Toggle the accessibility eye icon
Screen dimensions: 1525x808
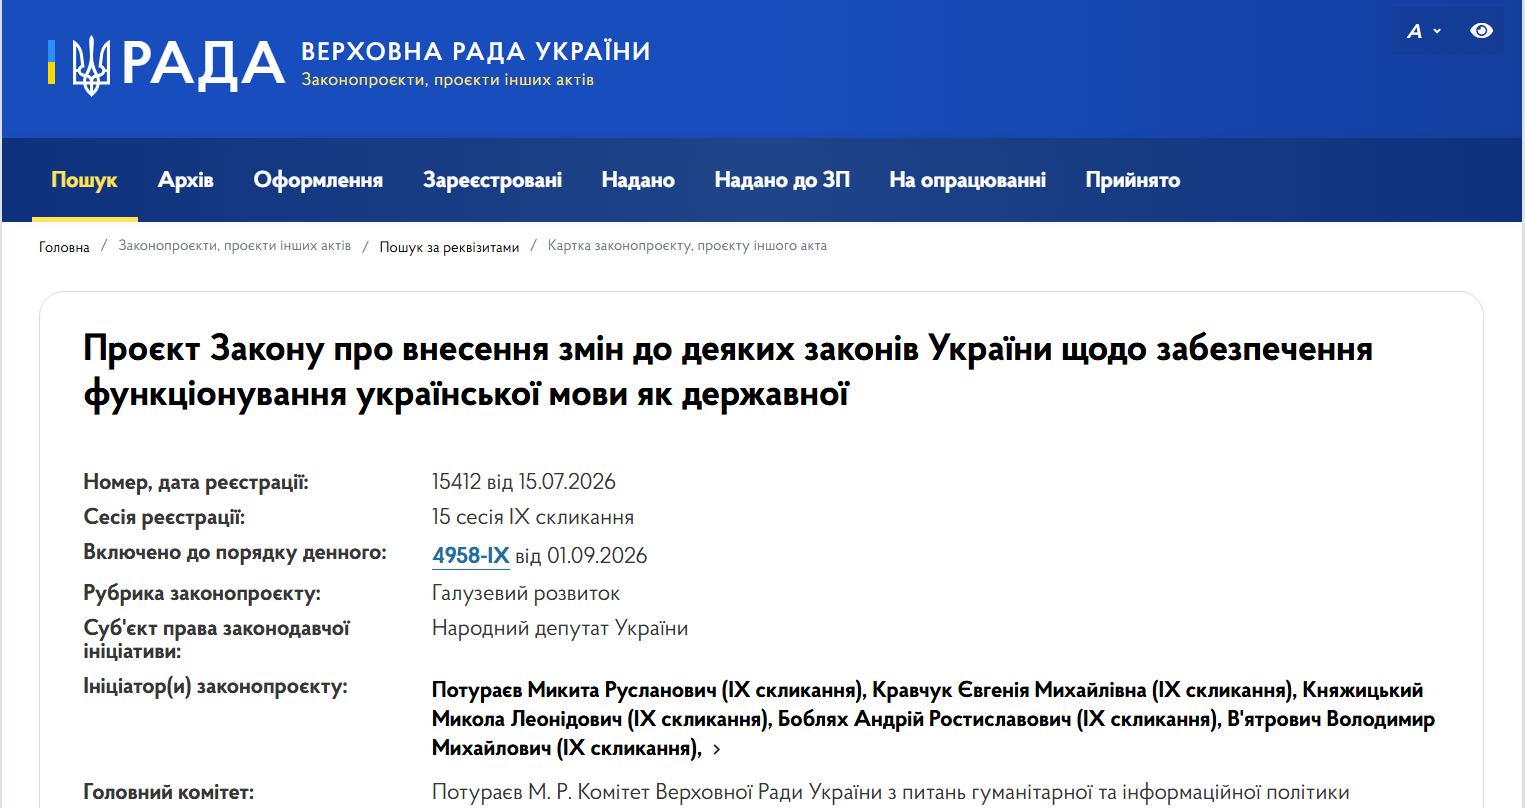tap(1481, 31)
